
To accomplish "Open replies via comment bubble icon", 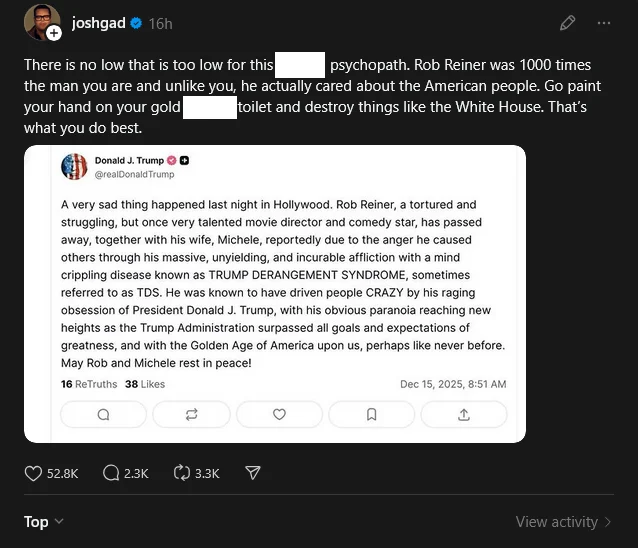I will (112, 473).
